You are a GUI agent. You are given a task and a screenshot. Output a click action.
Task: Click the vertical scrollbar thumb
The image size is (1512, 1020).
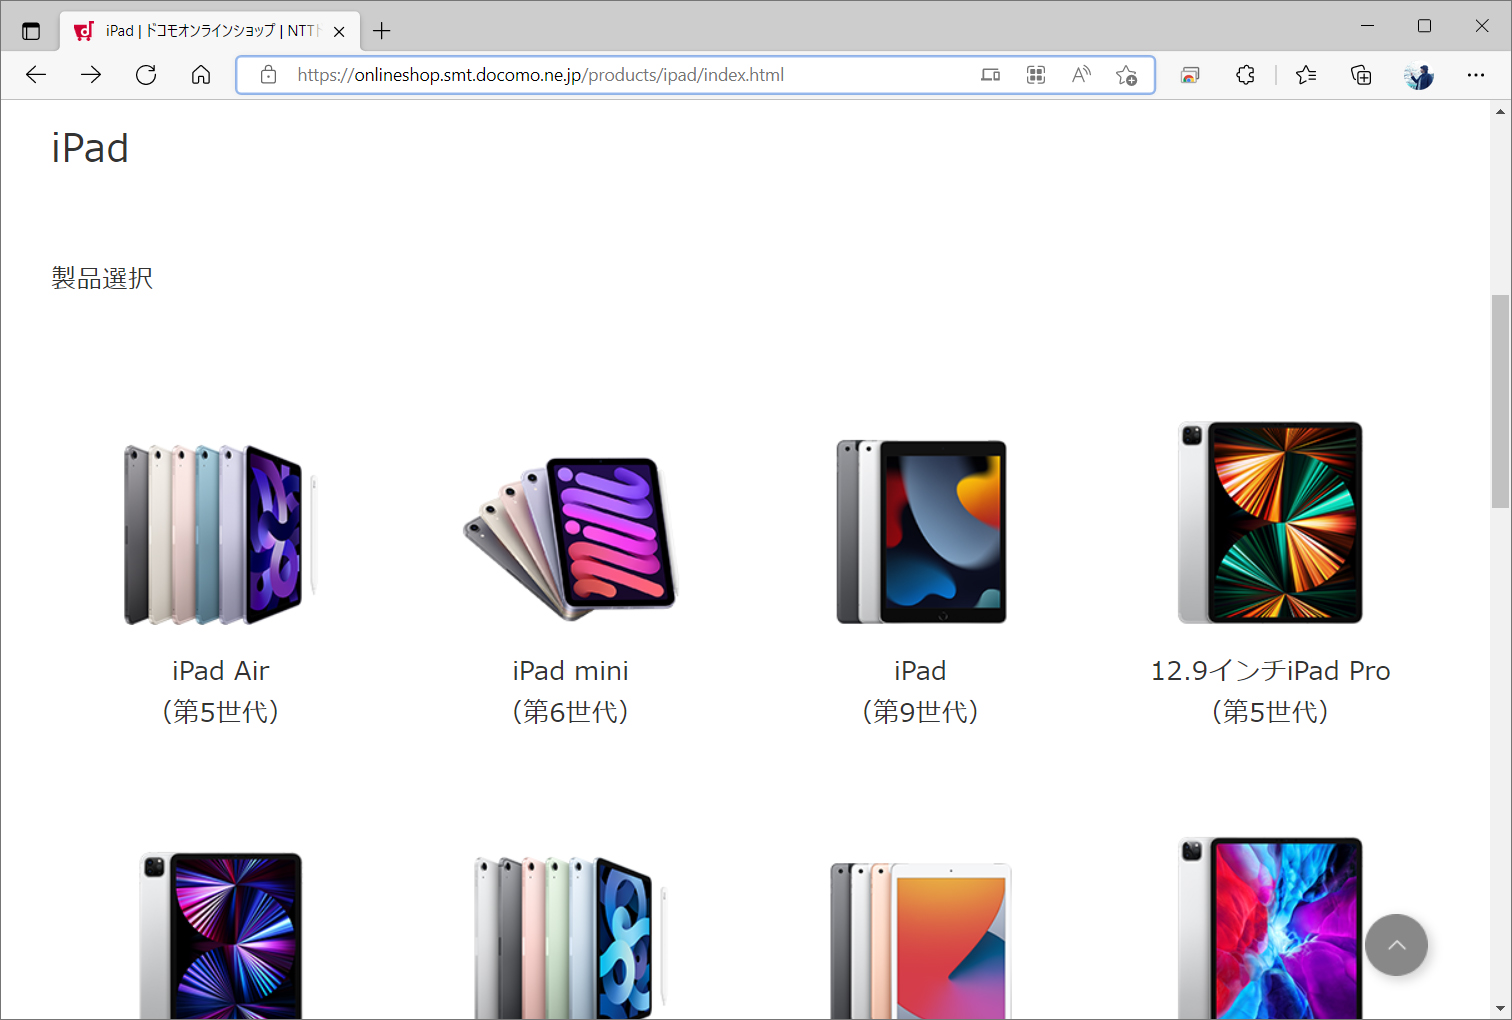(x=1501, y=402)
